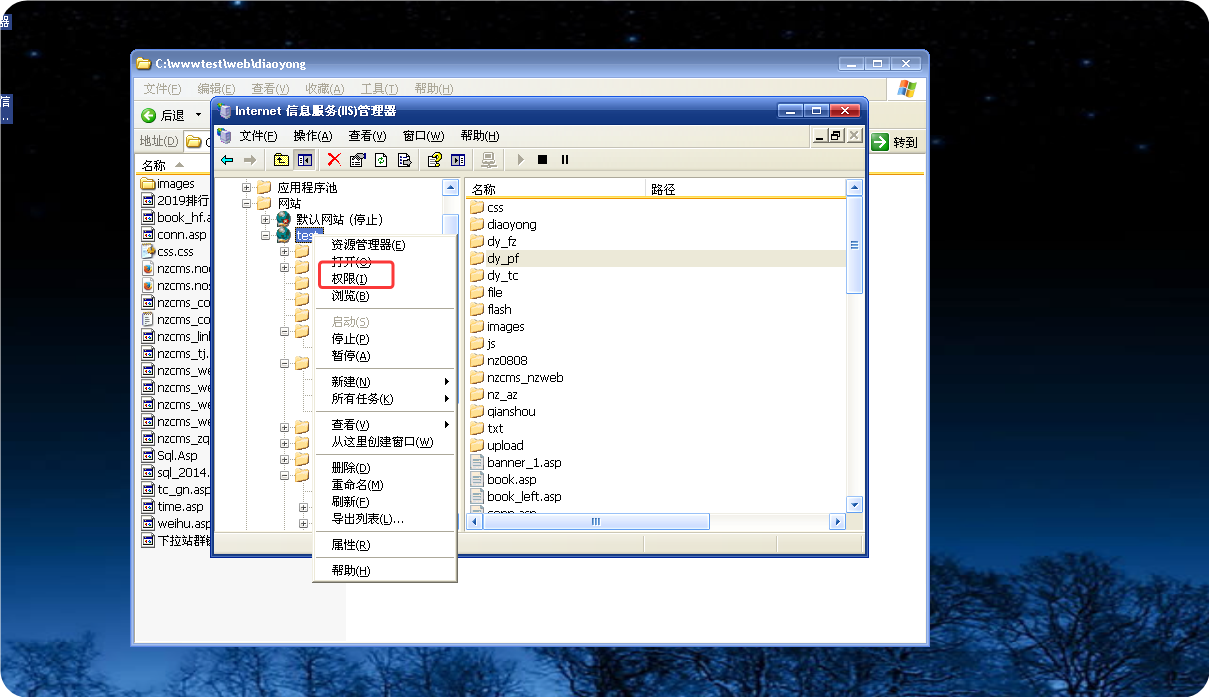Click the 名称 column header in IIS list
This screenshot has height=697, width=1209.
click(x=556, y=188)
